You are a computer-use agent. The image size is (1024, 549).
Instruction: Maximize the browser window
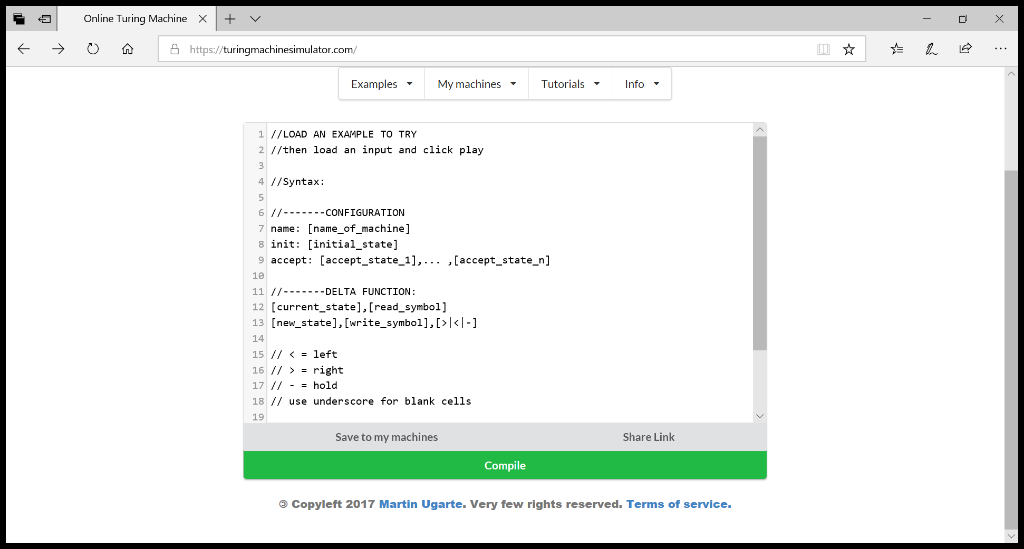(x=963, y=19)
